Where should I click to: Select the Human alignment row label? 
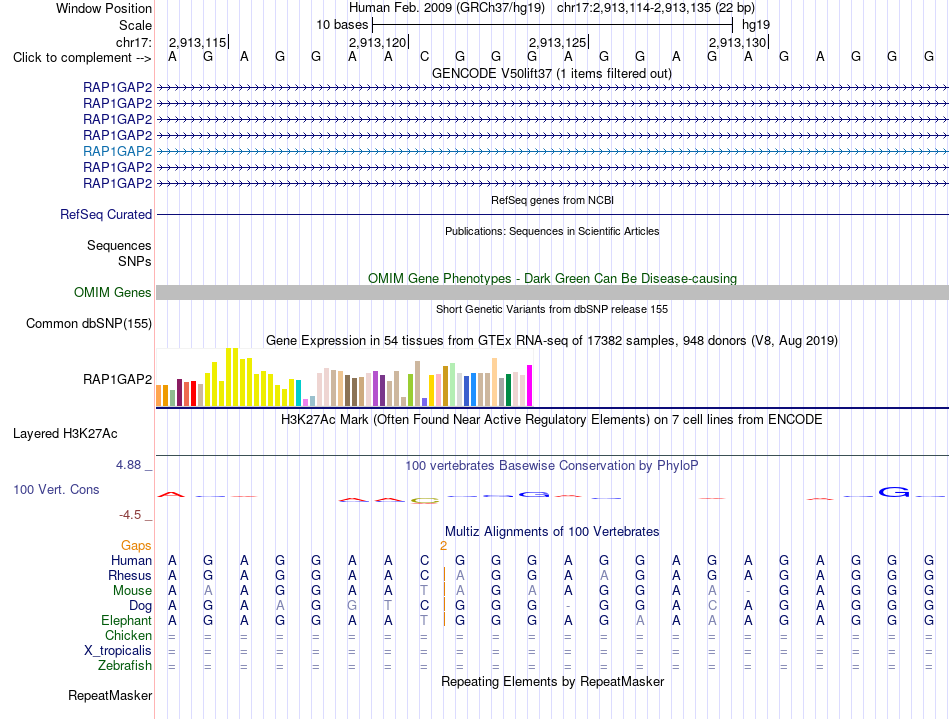[131, 560]
